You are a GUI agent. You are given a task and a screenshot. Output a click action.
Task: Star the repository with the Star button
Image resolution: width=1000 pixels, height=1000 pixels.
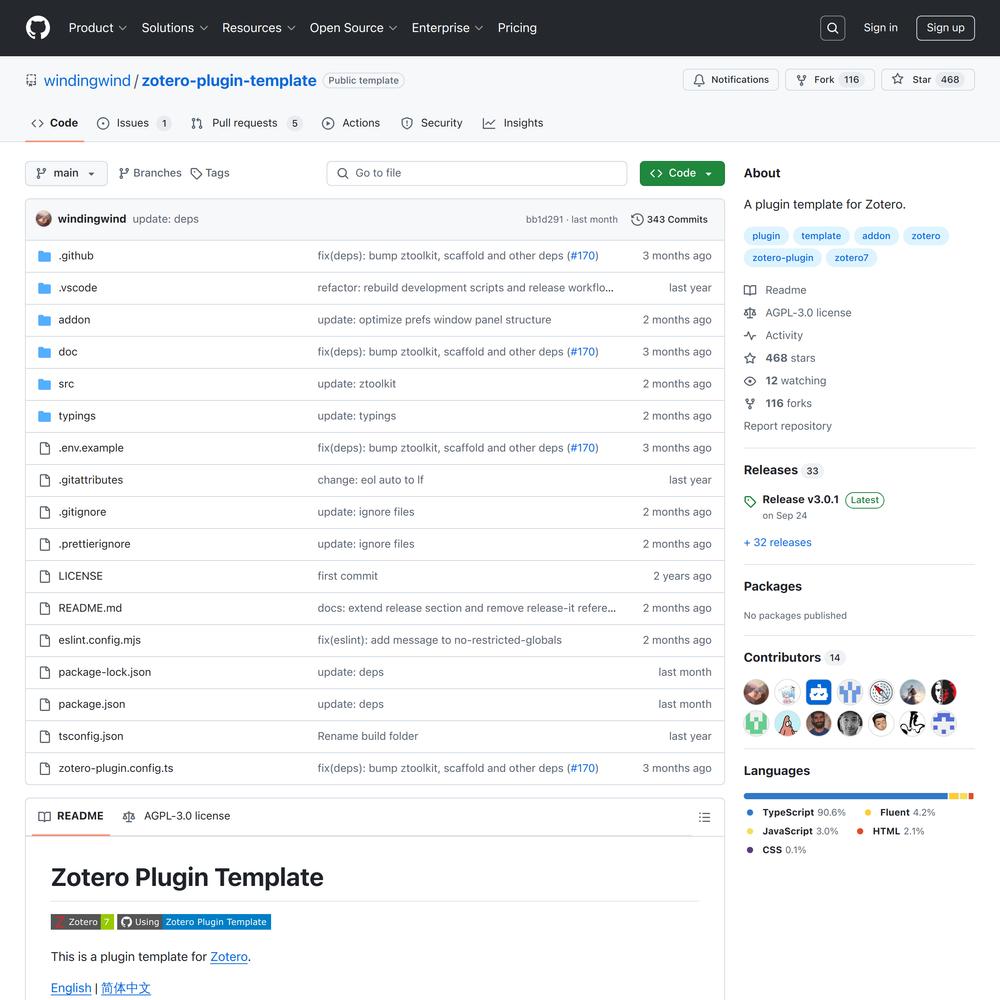[927, 80]
